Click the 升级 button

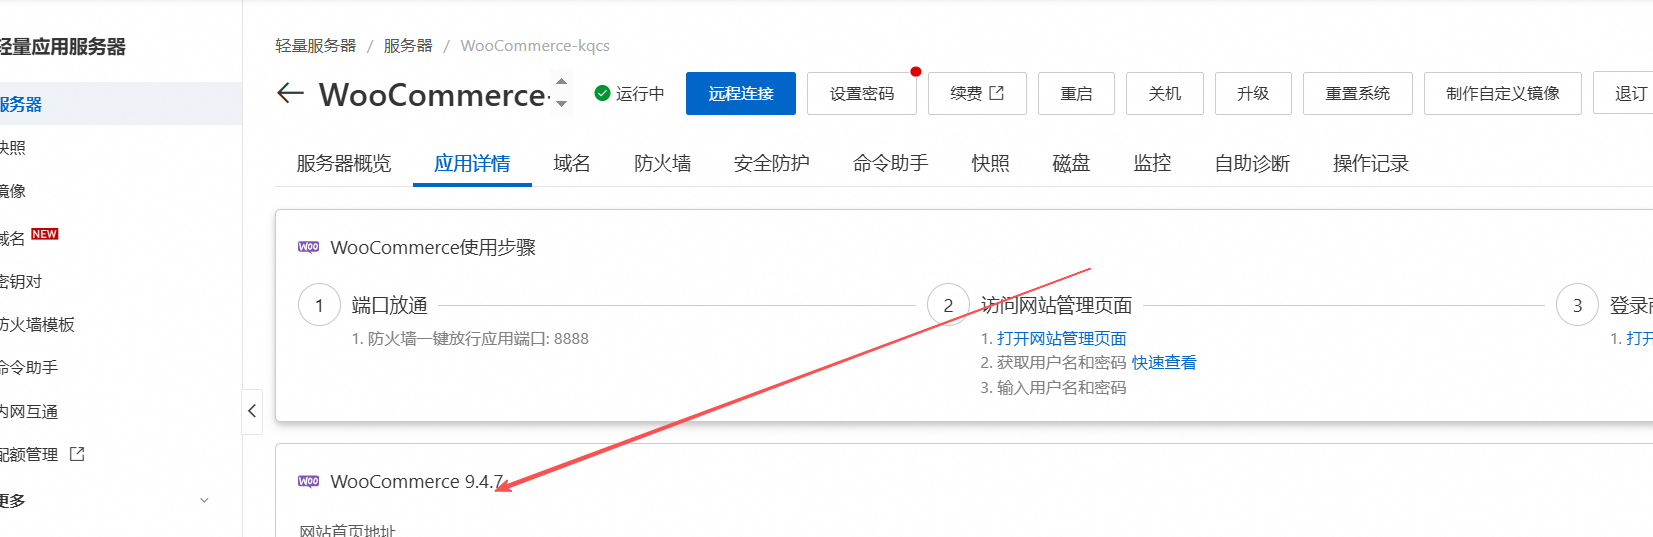point(1253,94)
